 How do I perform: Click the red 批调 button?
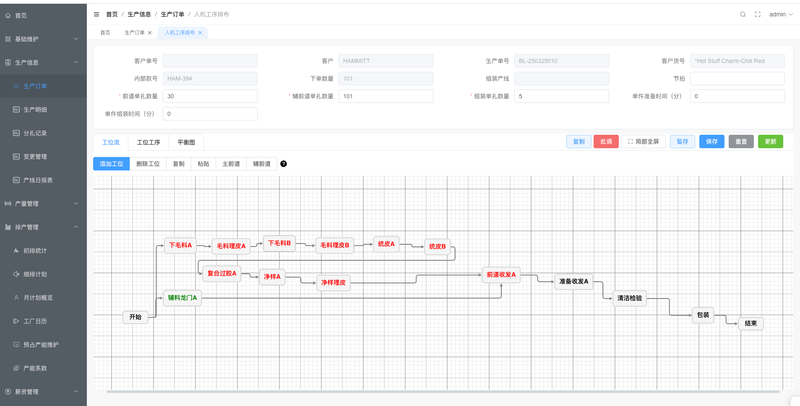[x=606, y=142]
